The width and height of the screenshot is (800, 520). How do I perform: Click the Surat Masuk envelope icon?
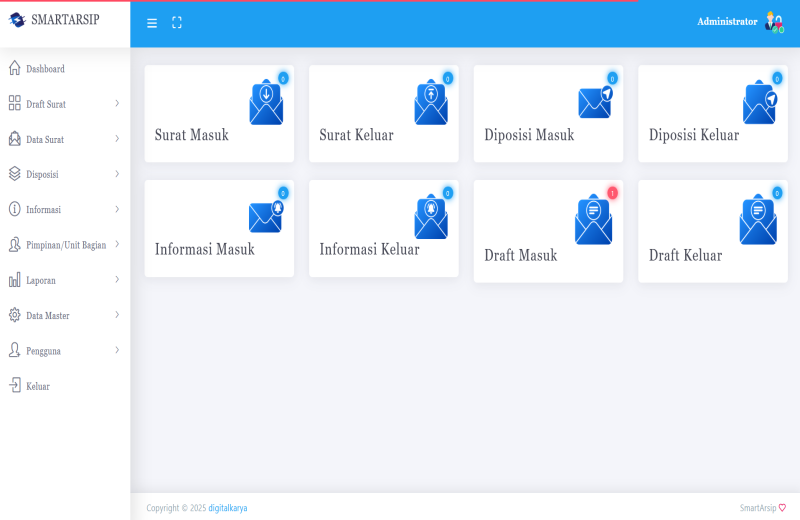(266, 103)
